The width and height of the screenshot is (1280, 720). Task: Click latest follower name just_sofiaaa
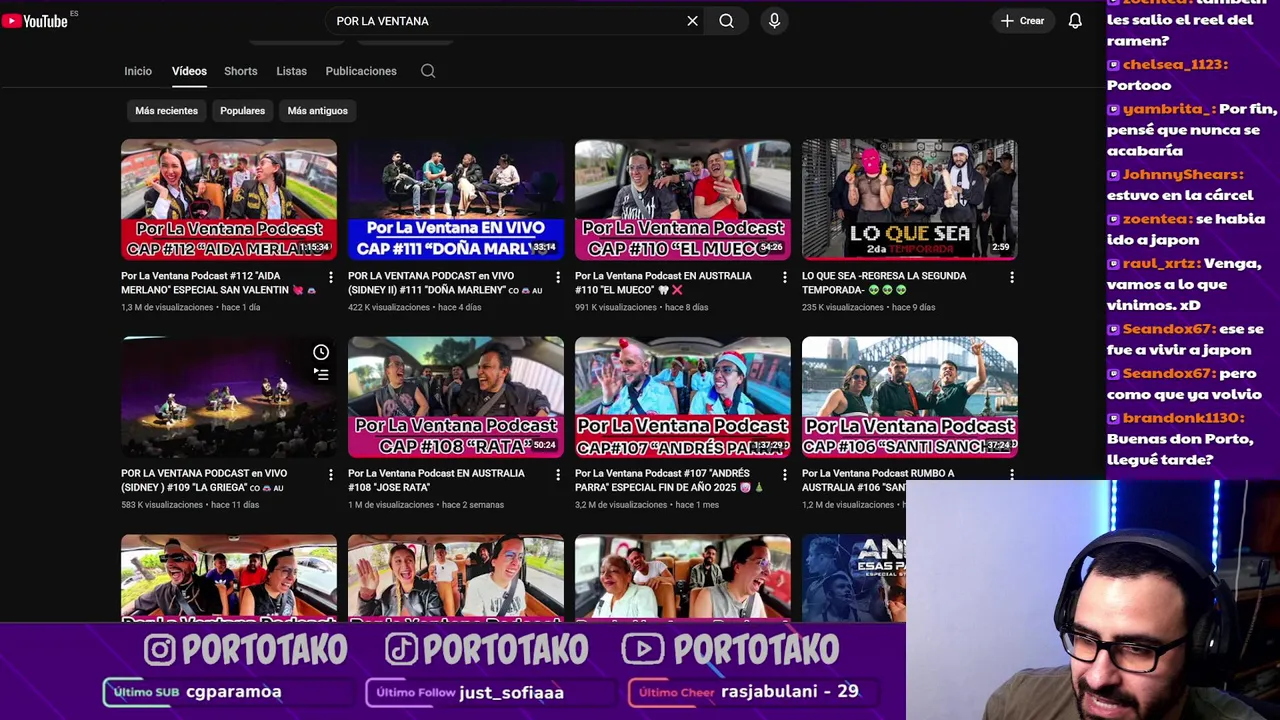click(x=511, y=692)
